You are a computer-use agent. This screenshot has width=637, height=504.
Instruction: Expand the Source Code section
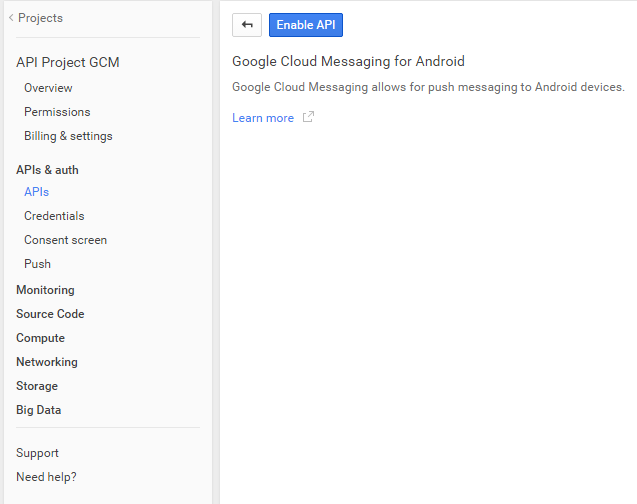pyautogui.click(x=50, y=314)
